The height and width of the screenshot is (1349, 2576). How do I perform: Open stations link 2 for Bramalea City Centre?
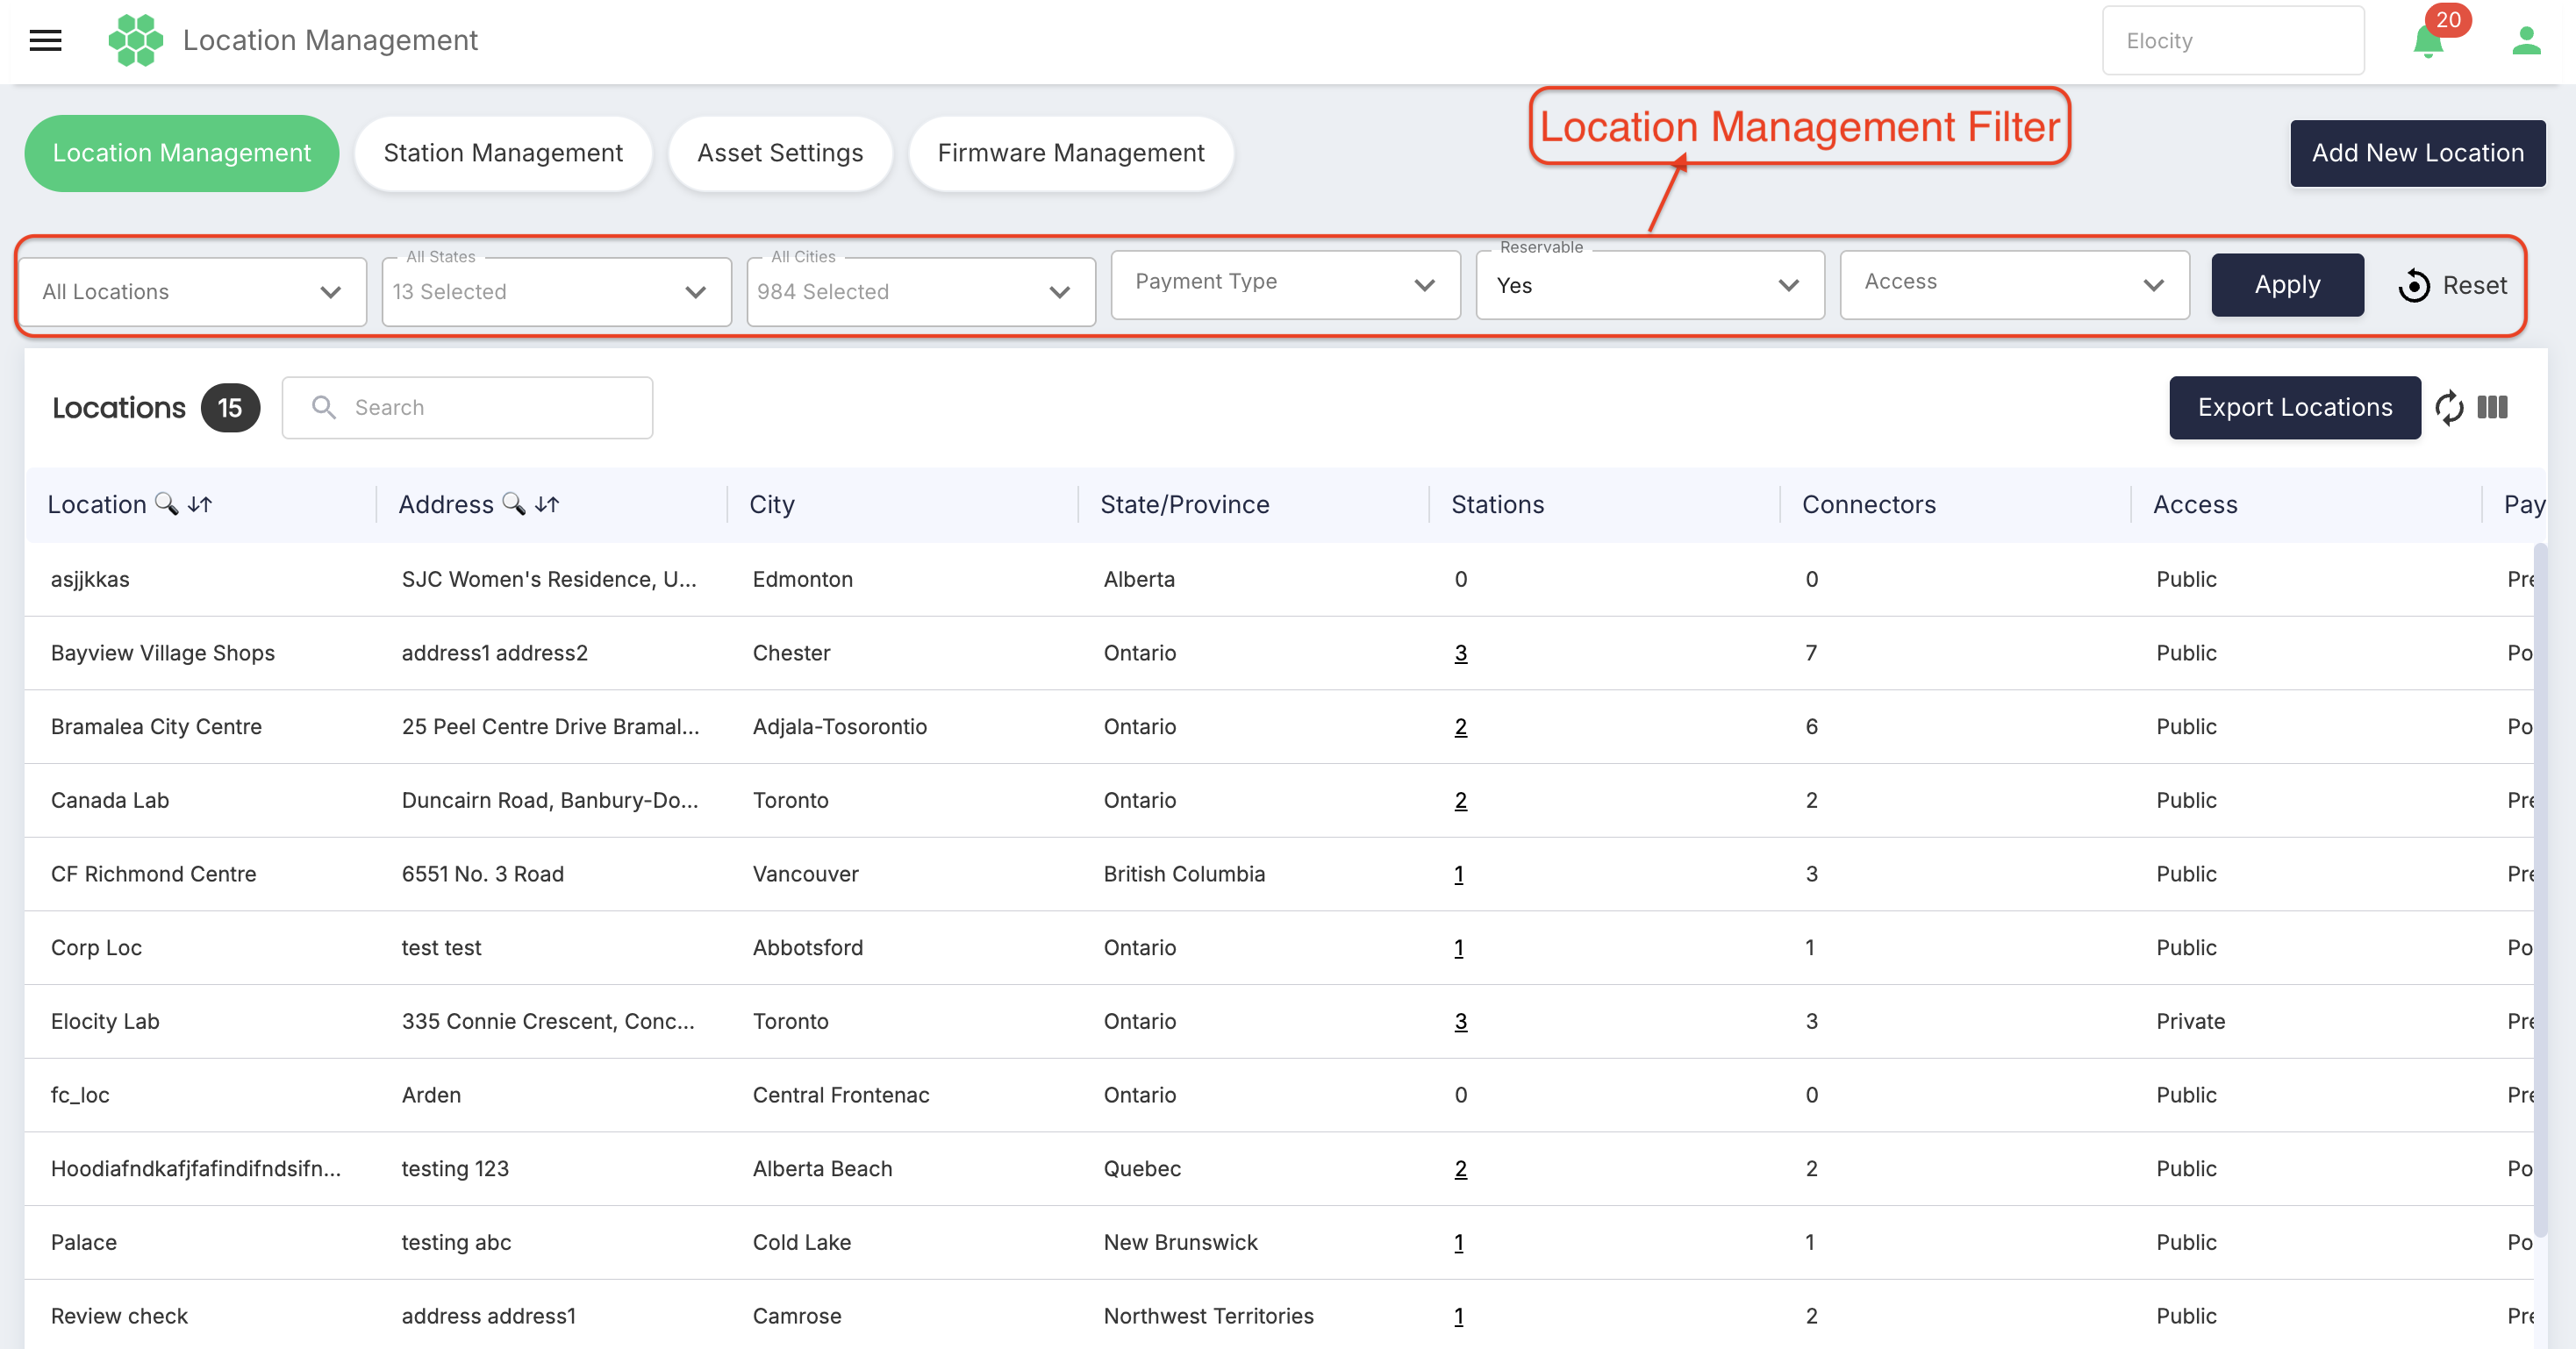(x=1460, y=727)
